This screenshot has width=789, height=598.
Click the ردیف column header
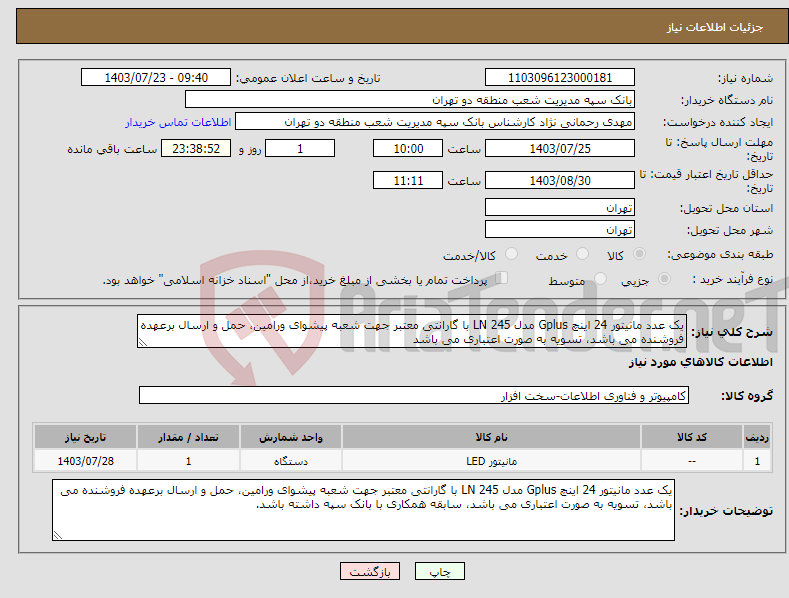757,437
